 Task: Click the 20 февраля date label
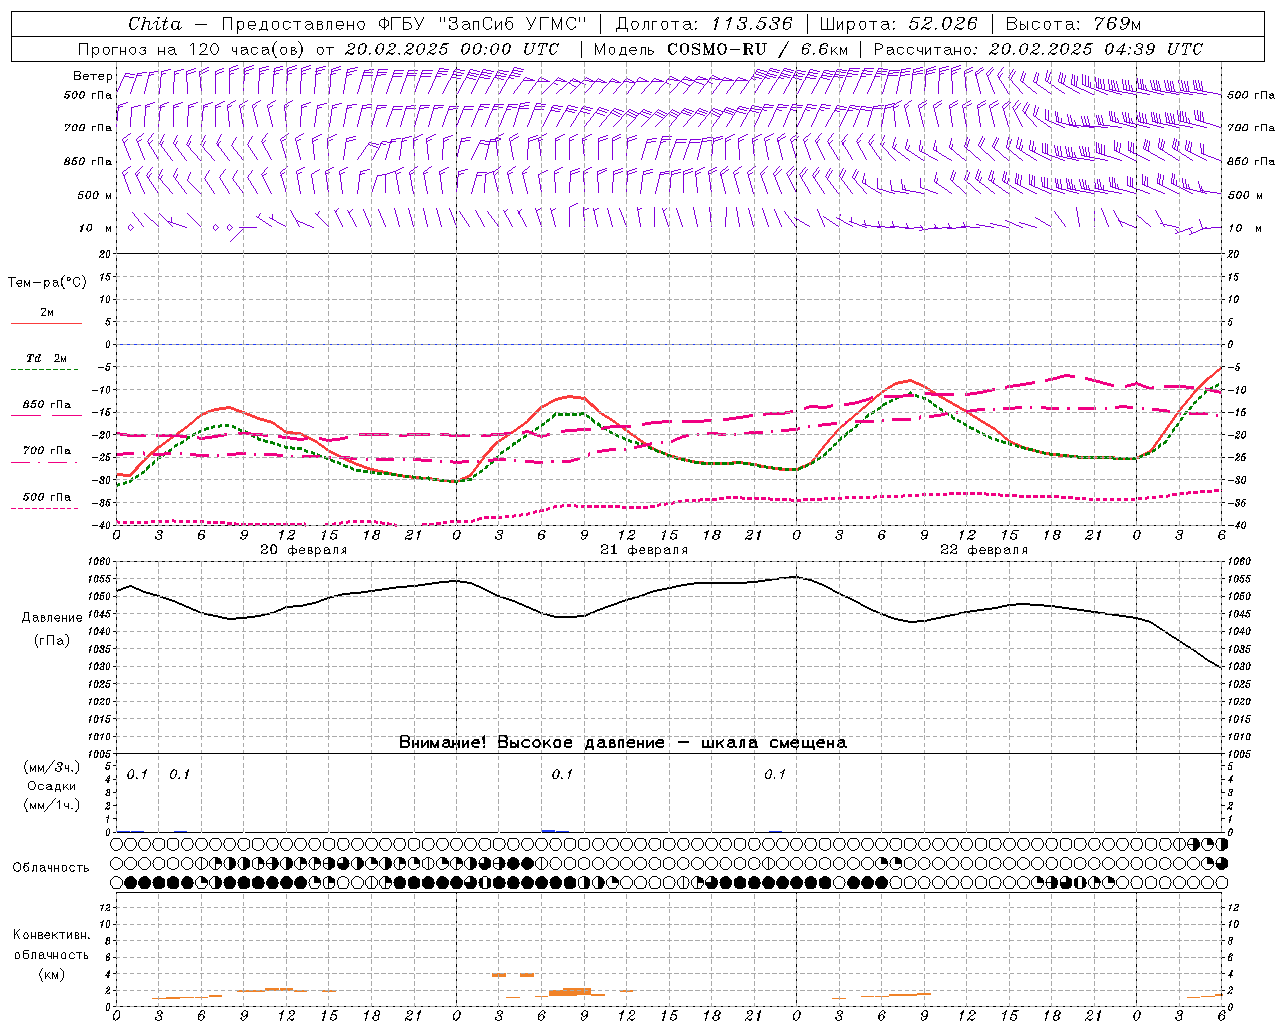pyautogui.click(x=304, y=550)
